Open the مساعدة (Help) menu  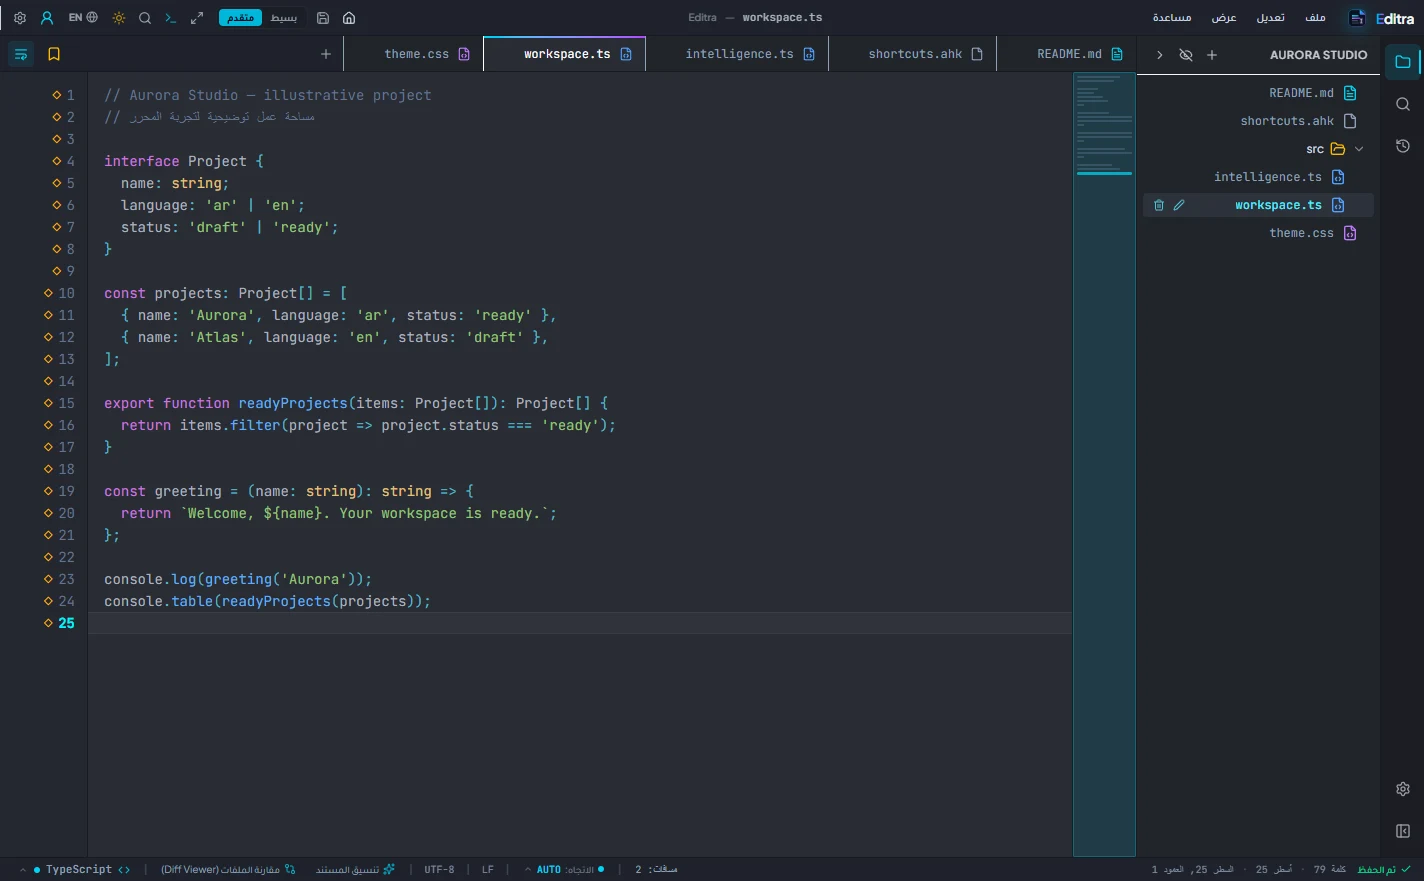tap(1172, 18)
